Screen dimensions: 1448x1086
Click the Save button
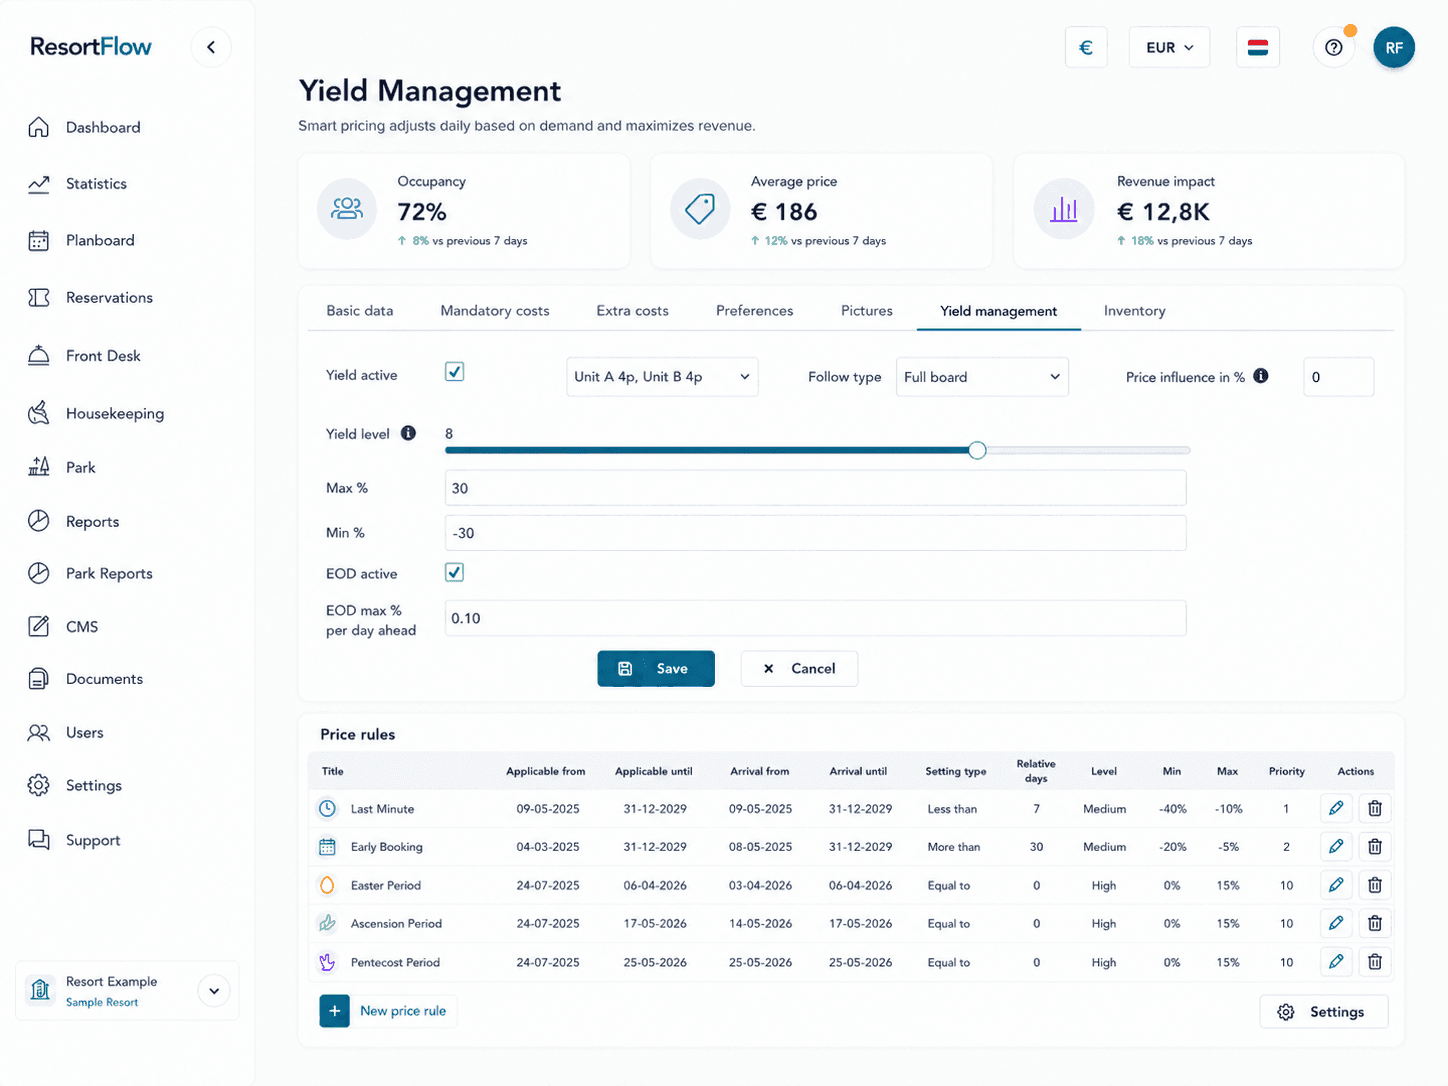pyautogui.click(x=656, y=669)
